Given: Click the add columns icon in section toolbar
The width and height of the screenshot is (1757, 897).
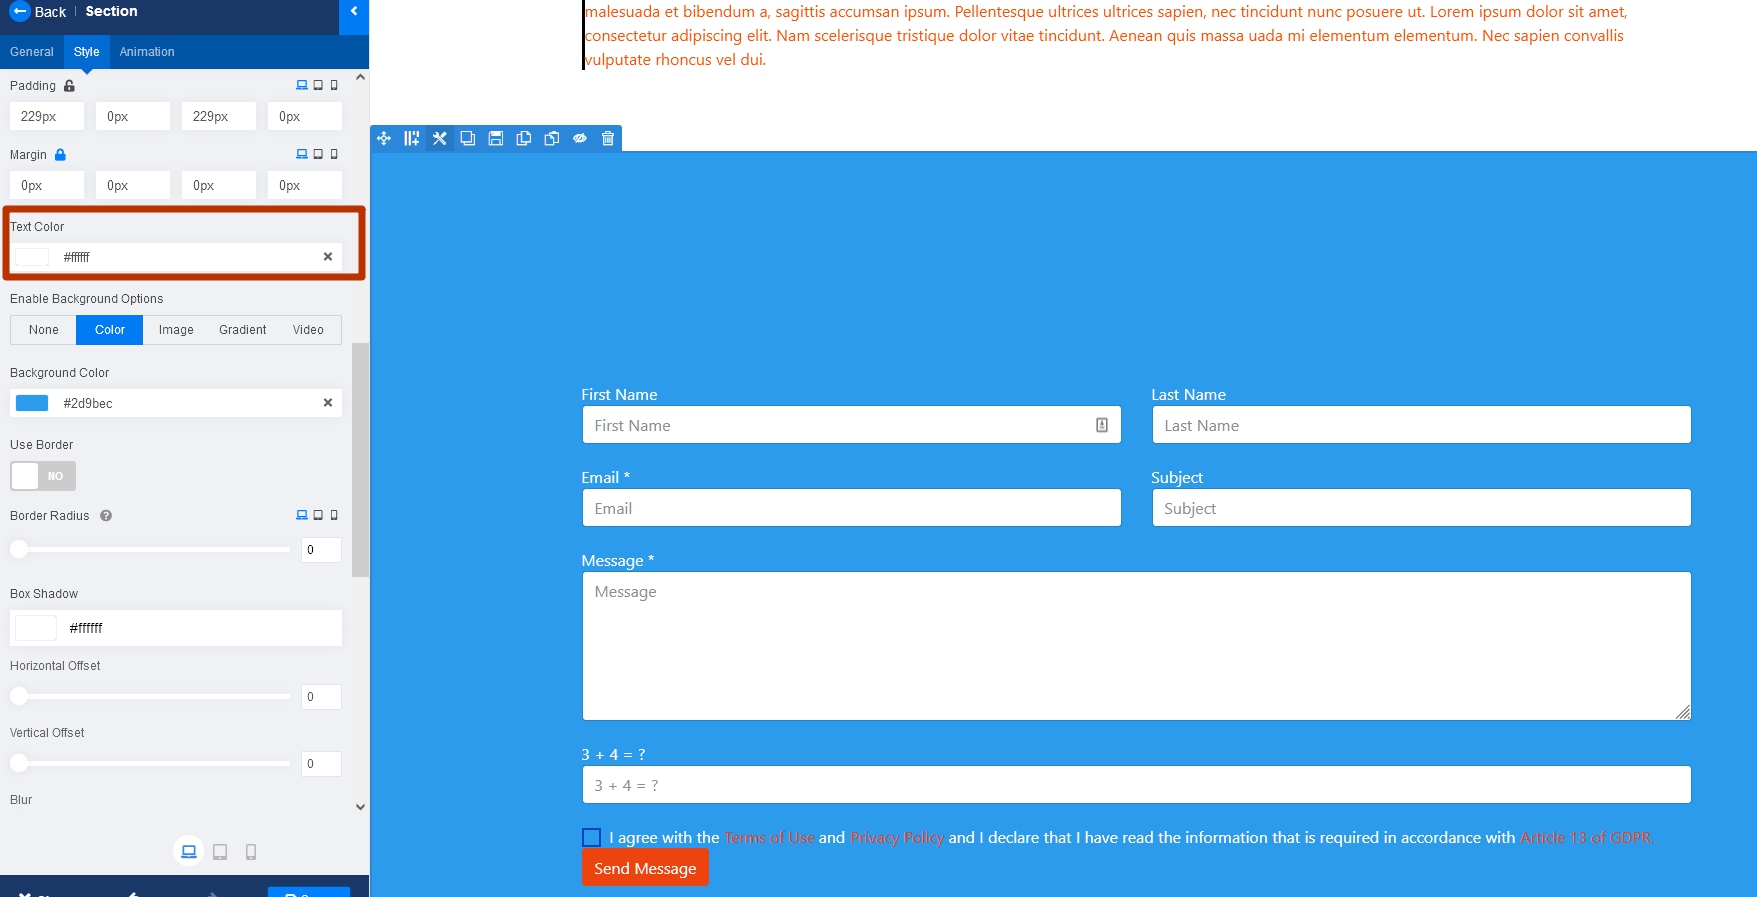Looking at the screenshot, I should click(x=411, y=139).
